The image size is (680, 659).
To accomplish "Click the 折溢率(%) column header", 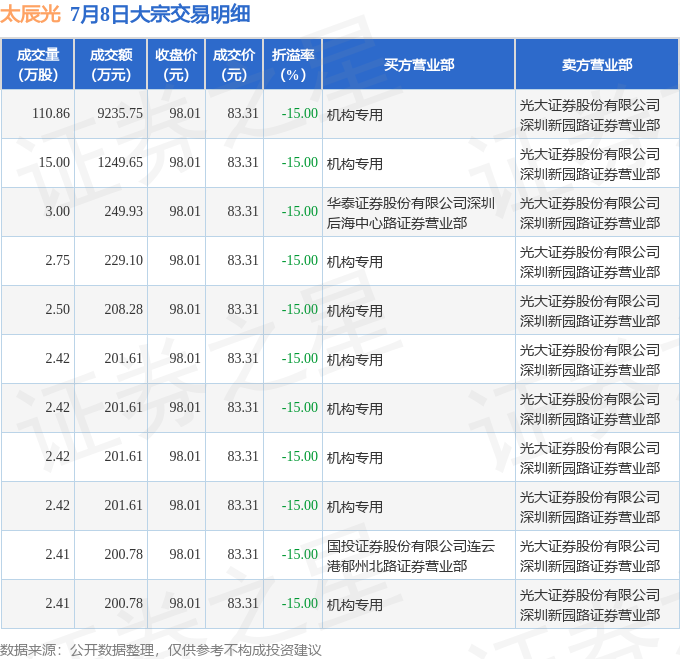I will point(293,65).
